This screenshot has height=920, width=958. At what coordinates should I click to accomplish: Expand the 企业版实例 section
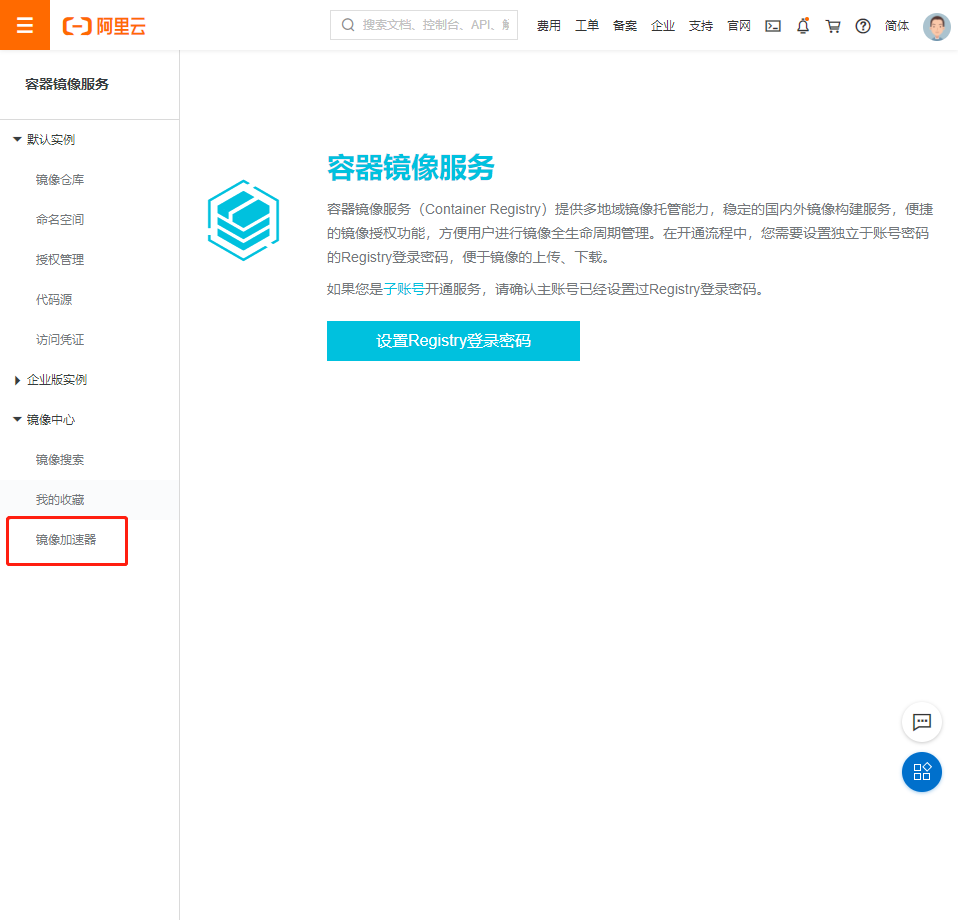50,379
